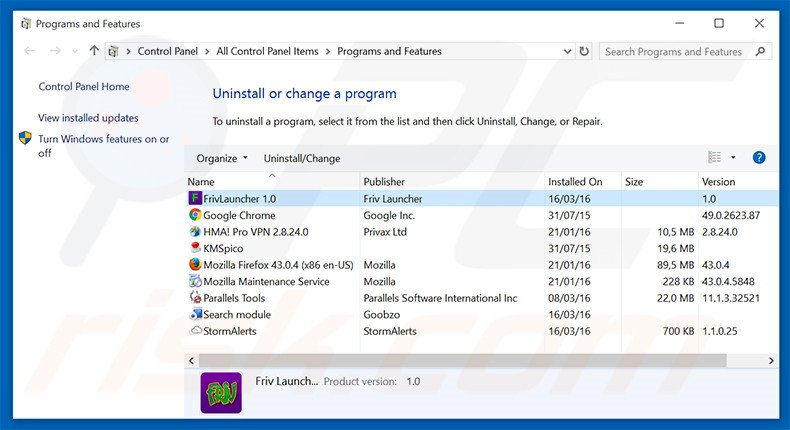Screen dimensions: 790x430
Task: Go up one level with the up arrow
Action: click(94, 50)
